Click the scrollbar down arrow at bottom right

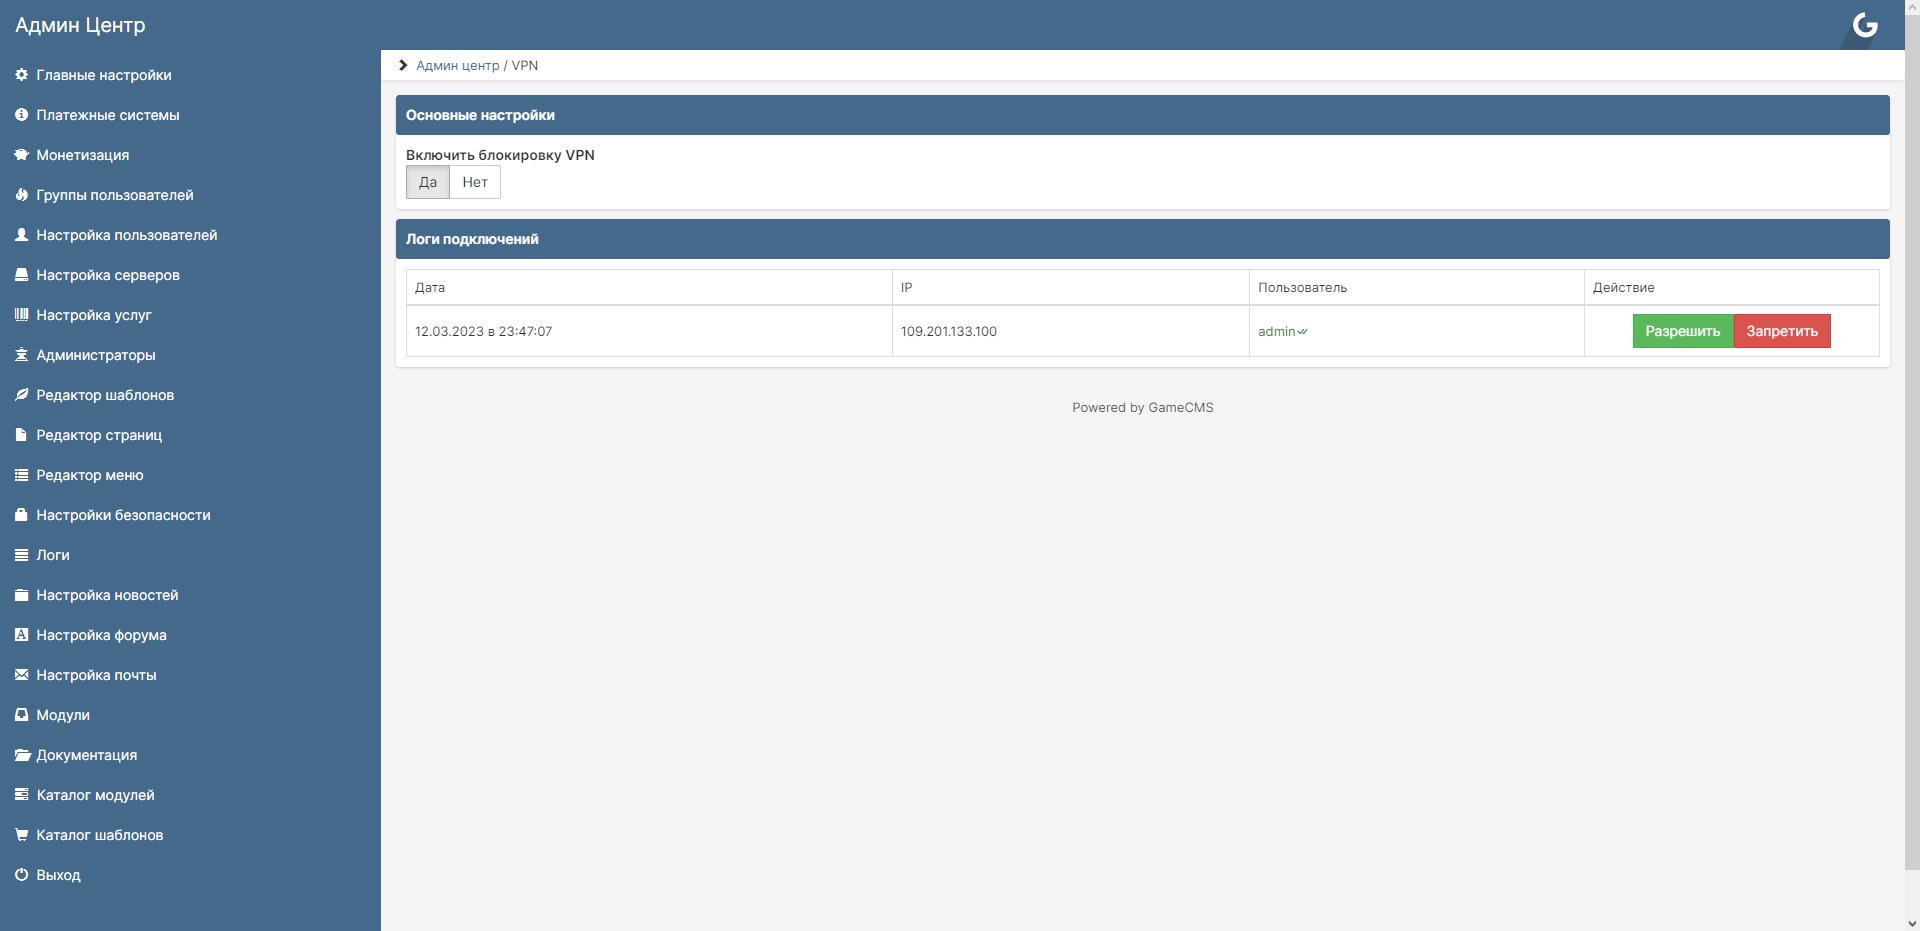(x=1912, y=923)
